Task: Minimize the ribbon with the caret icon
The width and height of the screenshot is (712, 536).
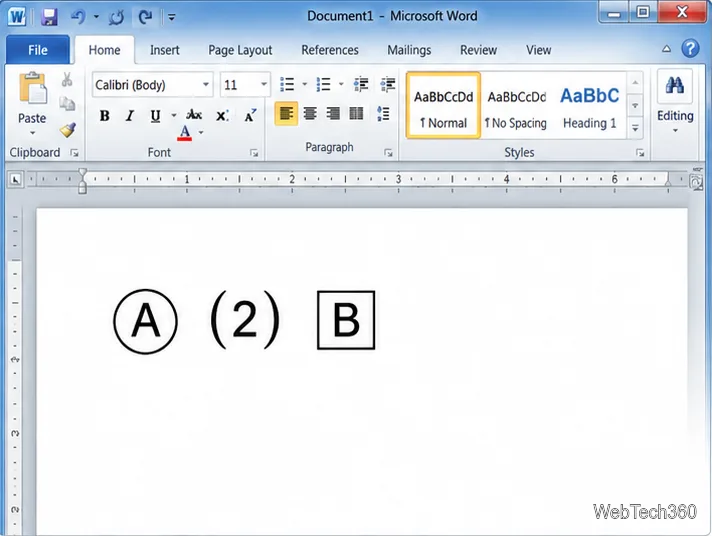Action: tap(666, 49)
